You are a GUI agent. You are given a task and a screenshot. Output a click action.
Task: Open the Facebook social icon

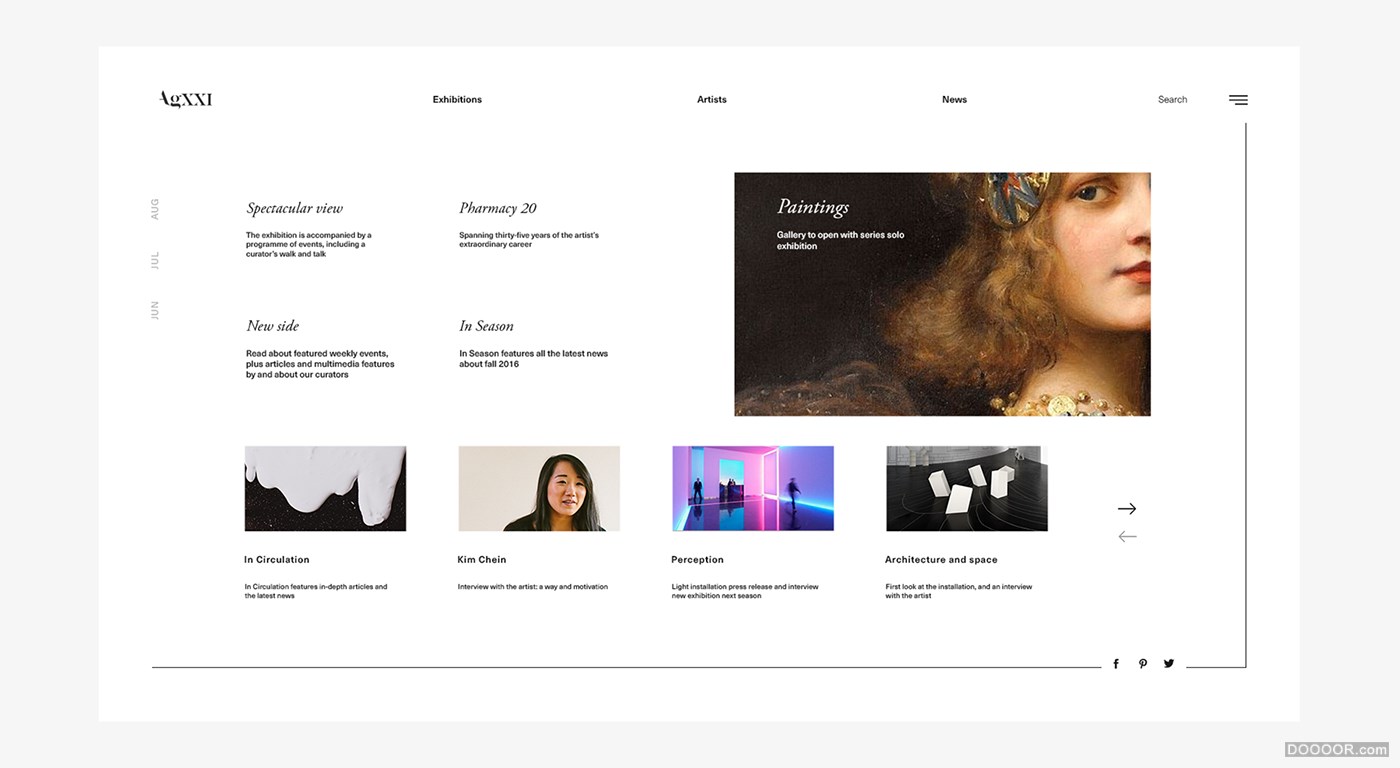1116,664
